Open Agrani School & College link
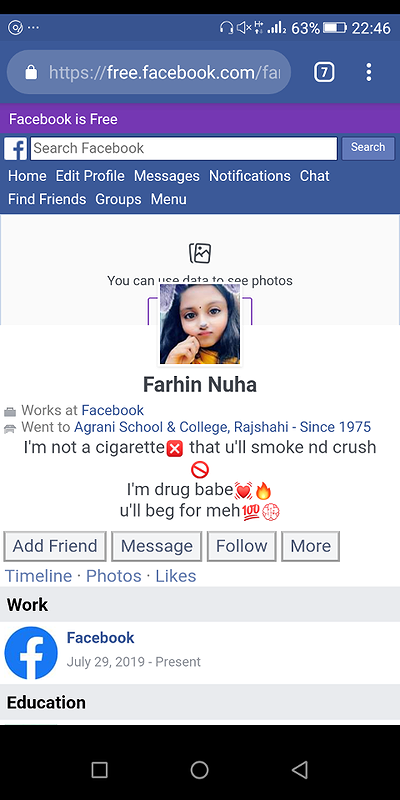This screenshot has width=400, height=800. point(222,427)
